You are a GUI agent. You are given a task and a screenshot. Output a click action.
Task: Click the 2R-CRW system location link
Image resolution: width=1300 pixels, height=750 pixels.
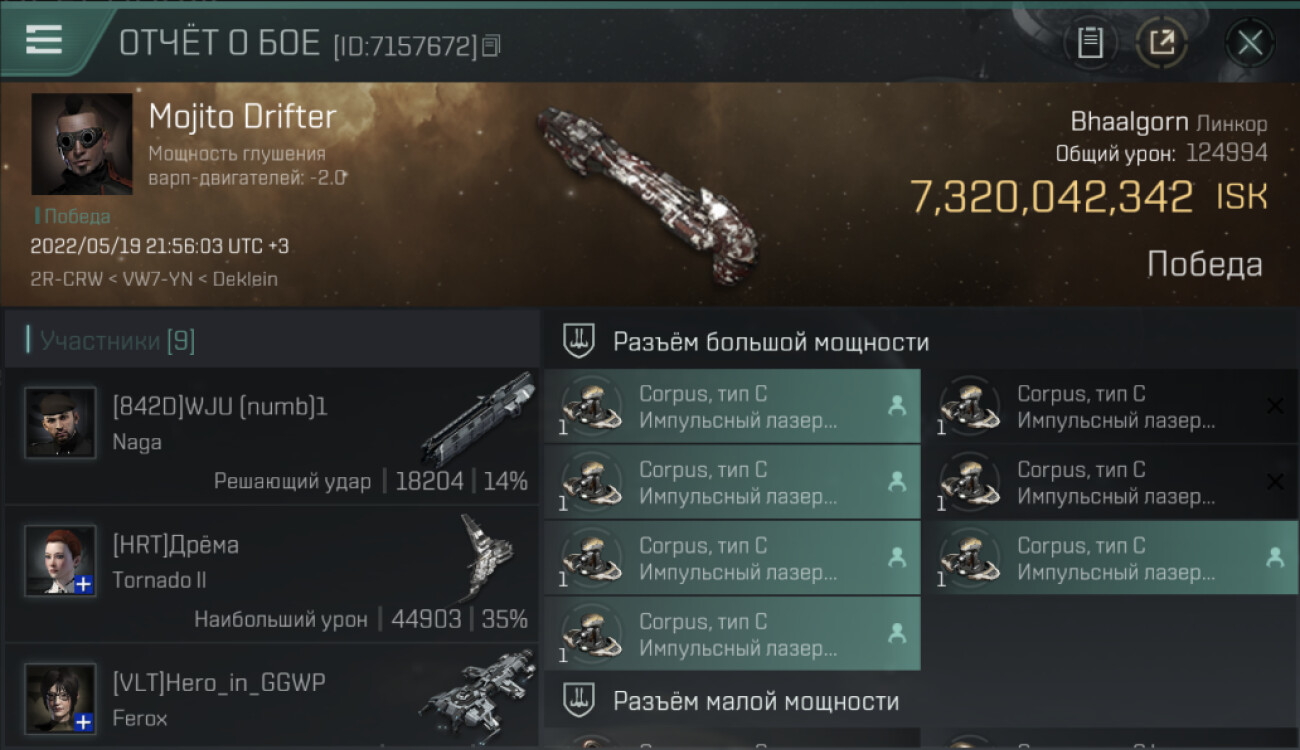click(x=67, y=279)
